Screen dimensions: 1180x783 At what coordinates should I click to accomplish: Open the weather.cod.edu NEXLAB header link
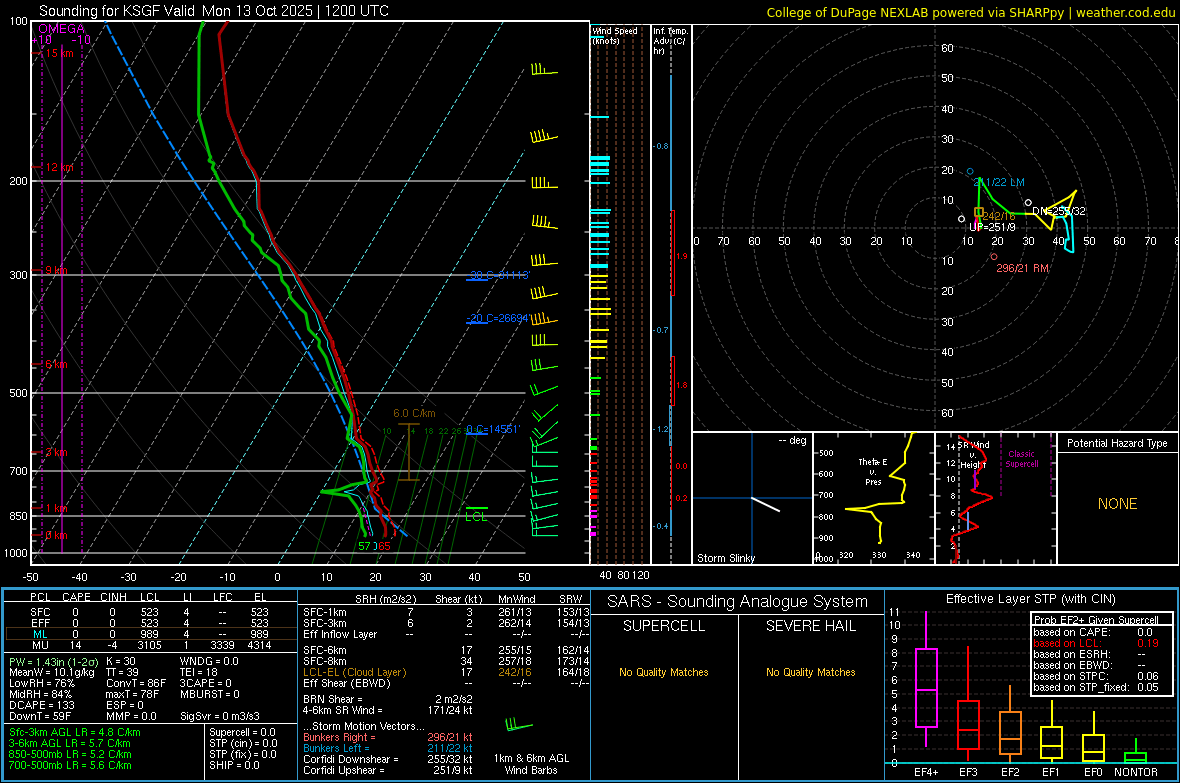coord(970,12)
